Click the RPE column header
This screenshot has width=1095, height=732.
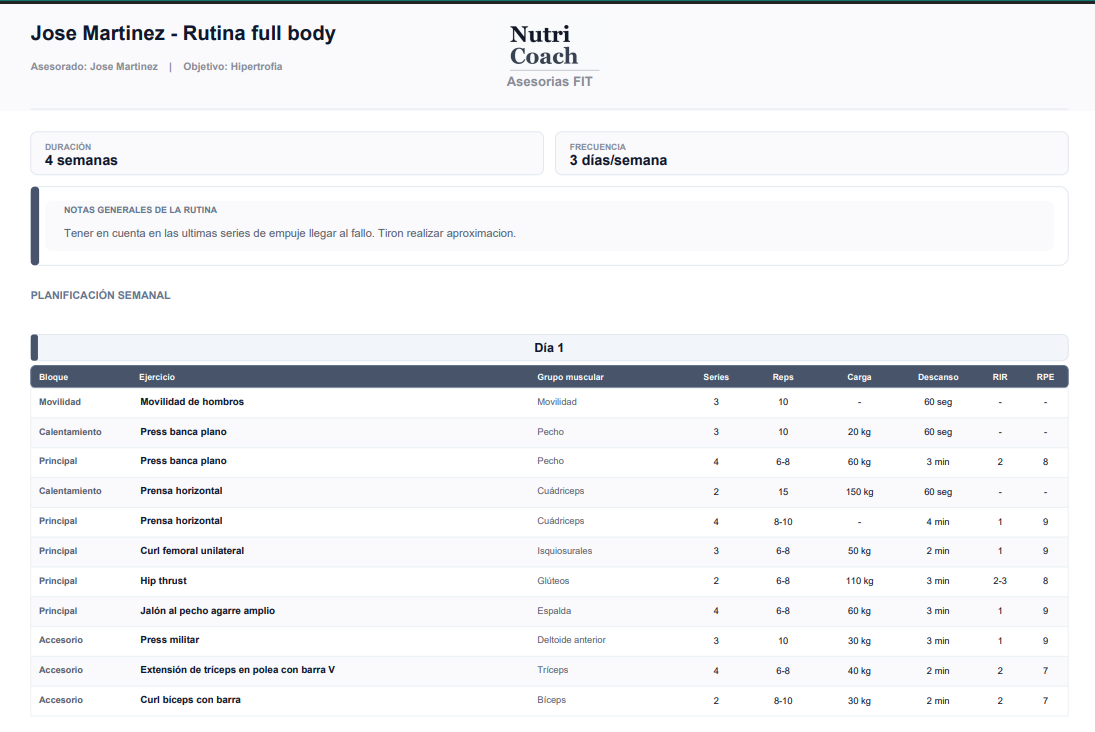pyautogui.click(x=1045, y=377)
